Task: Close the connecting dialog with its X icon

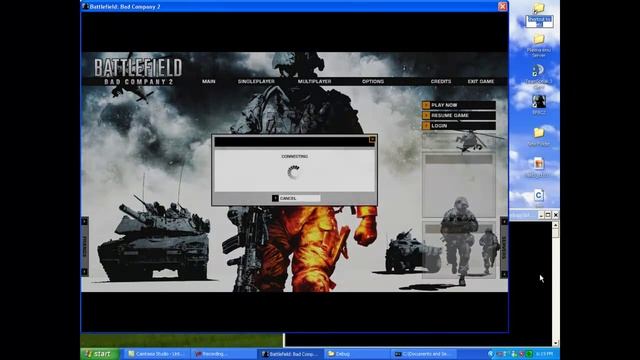Action: (x=372, y=140)
